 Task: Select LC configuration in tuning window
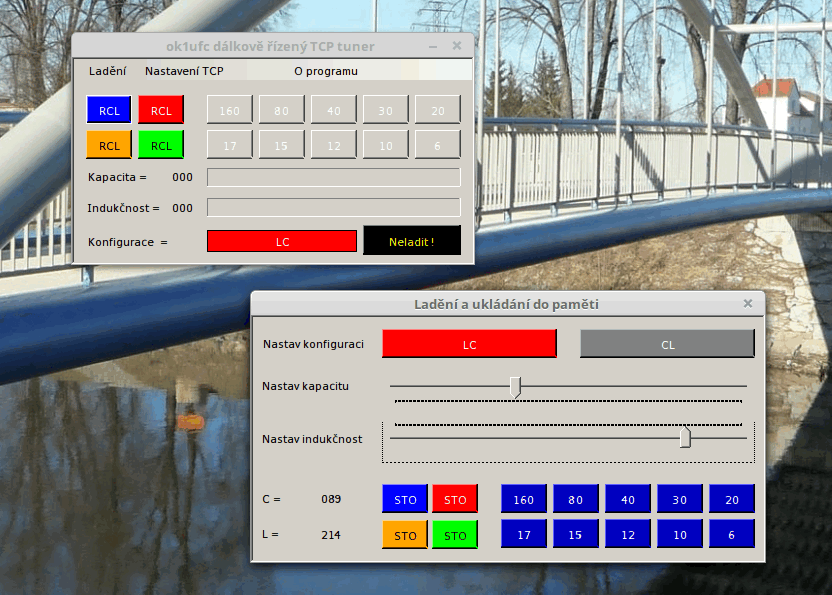469,344
